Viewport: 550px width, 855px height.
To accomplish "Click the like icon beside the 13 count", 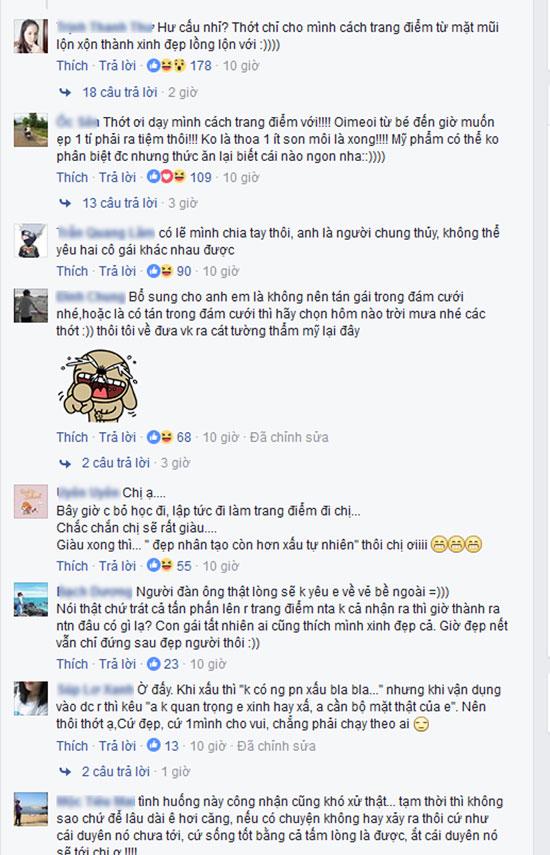I will (154, 745).
